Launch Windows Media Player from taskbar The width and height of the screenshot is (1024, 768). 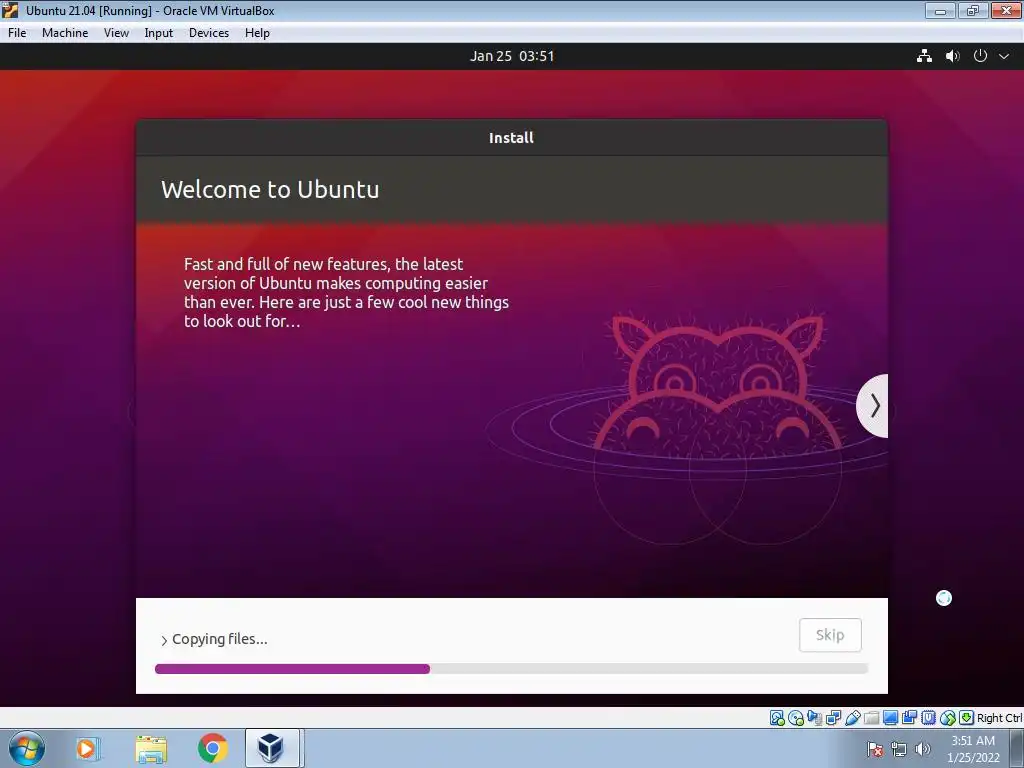point(88,748)
